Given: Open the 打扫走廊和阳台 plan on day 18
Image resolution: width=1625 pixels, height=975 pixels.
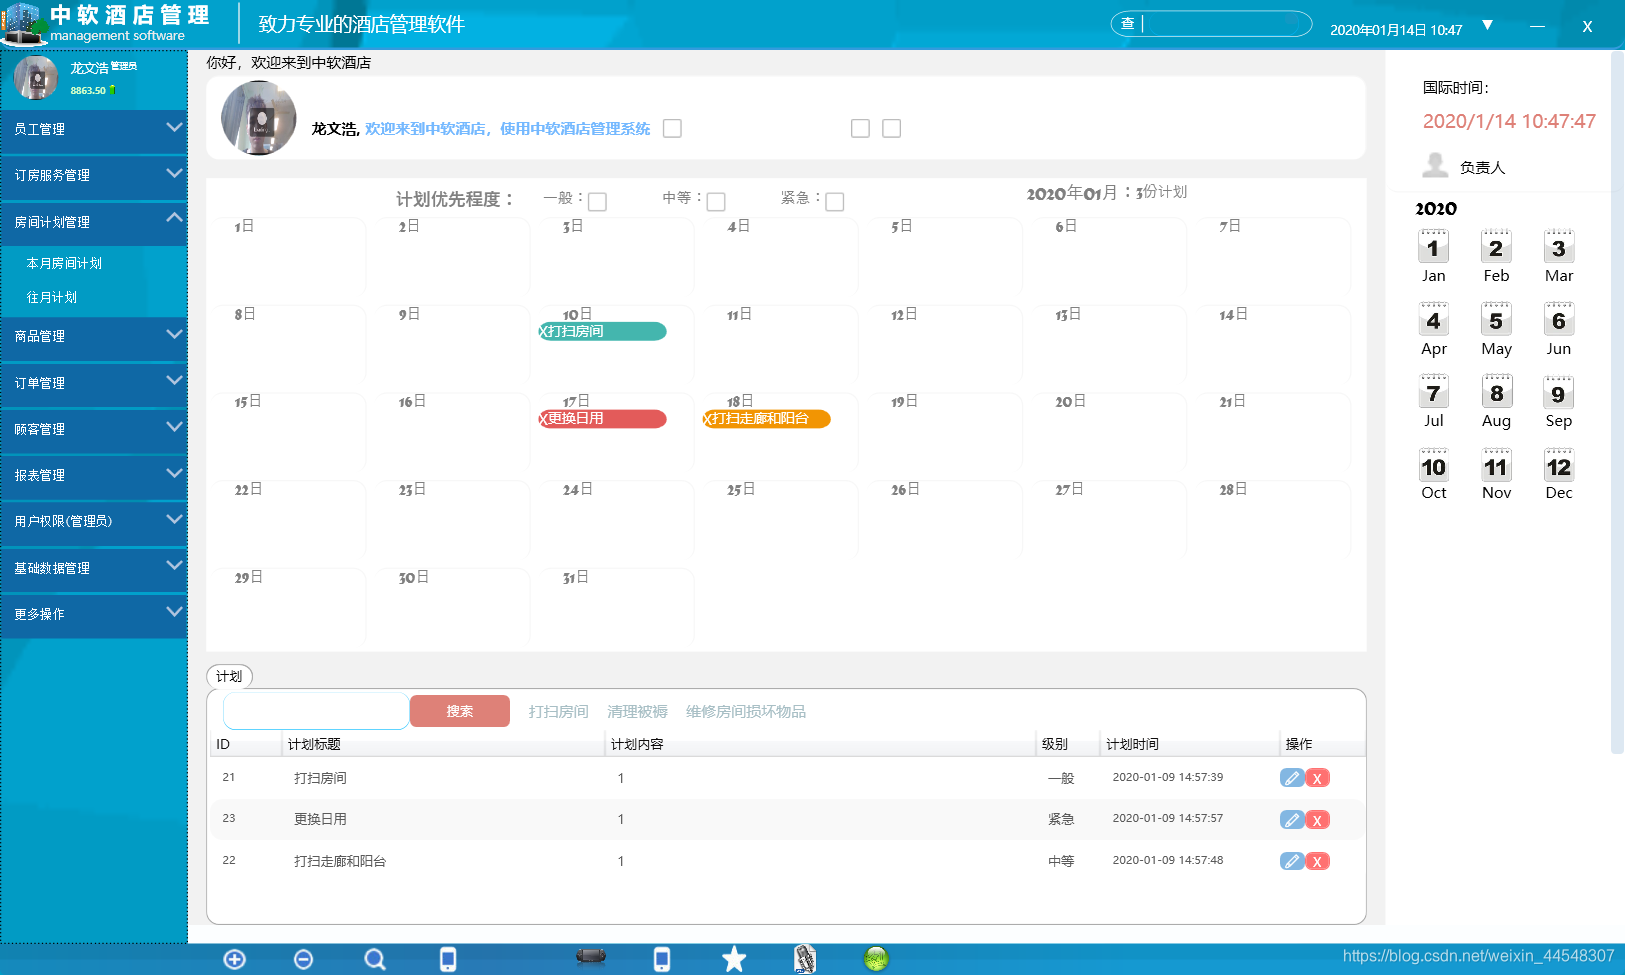Looking at the screenshot, I should (767, 418).
